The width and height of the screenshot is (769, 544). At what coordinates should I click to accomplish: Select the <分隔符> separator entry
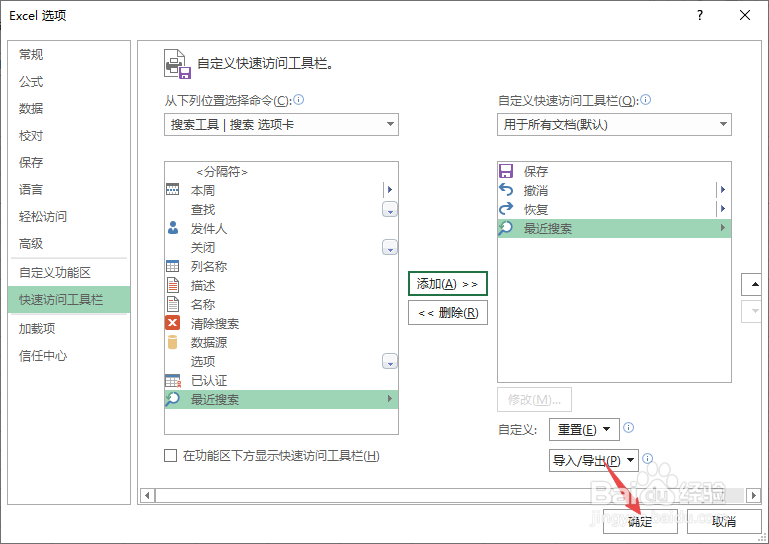click(281, 171)
